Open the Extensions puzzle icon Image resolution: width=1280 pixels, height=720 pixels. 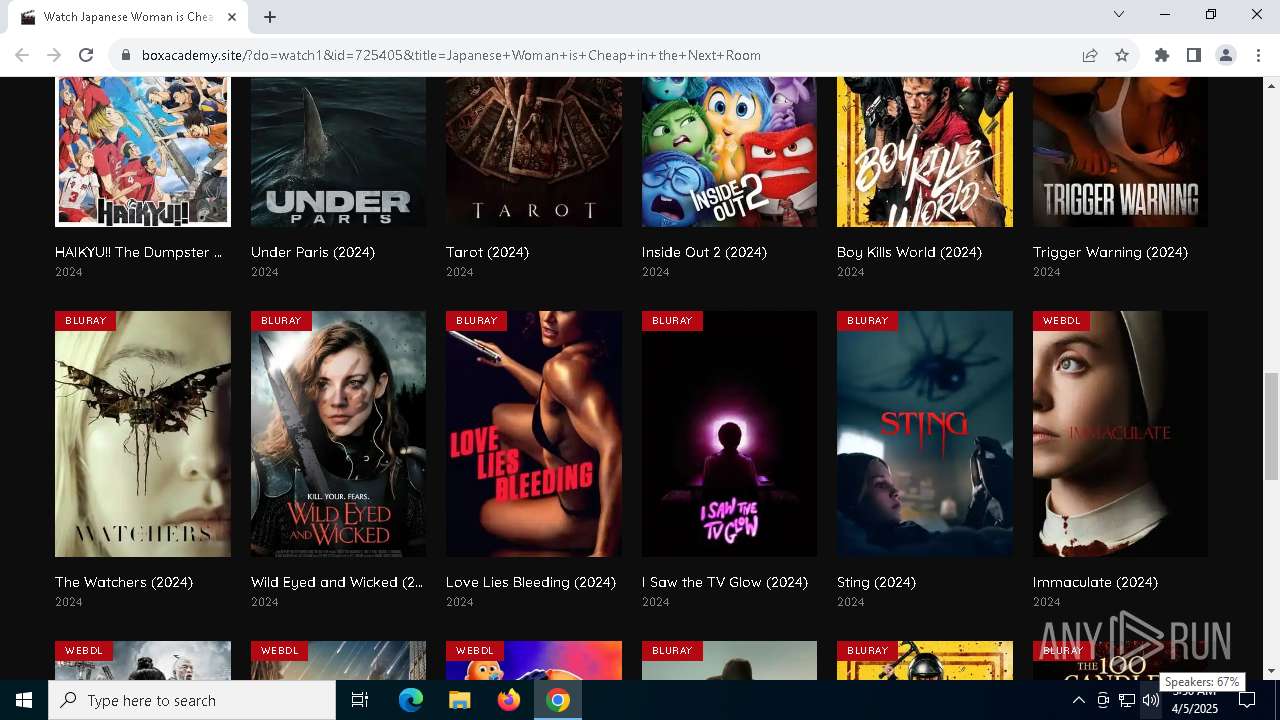pos(1162,55)
